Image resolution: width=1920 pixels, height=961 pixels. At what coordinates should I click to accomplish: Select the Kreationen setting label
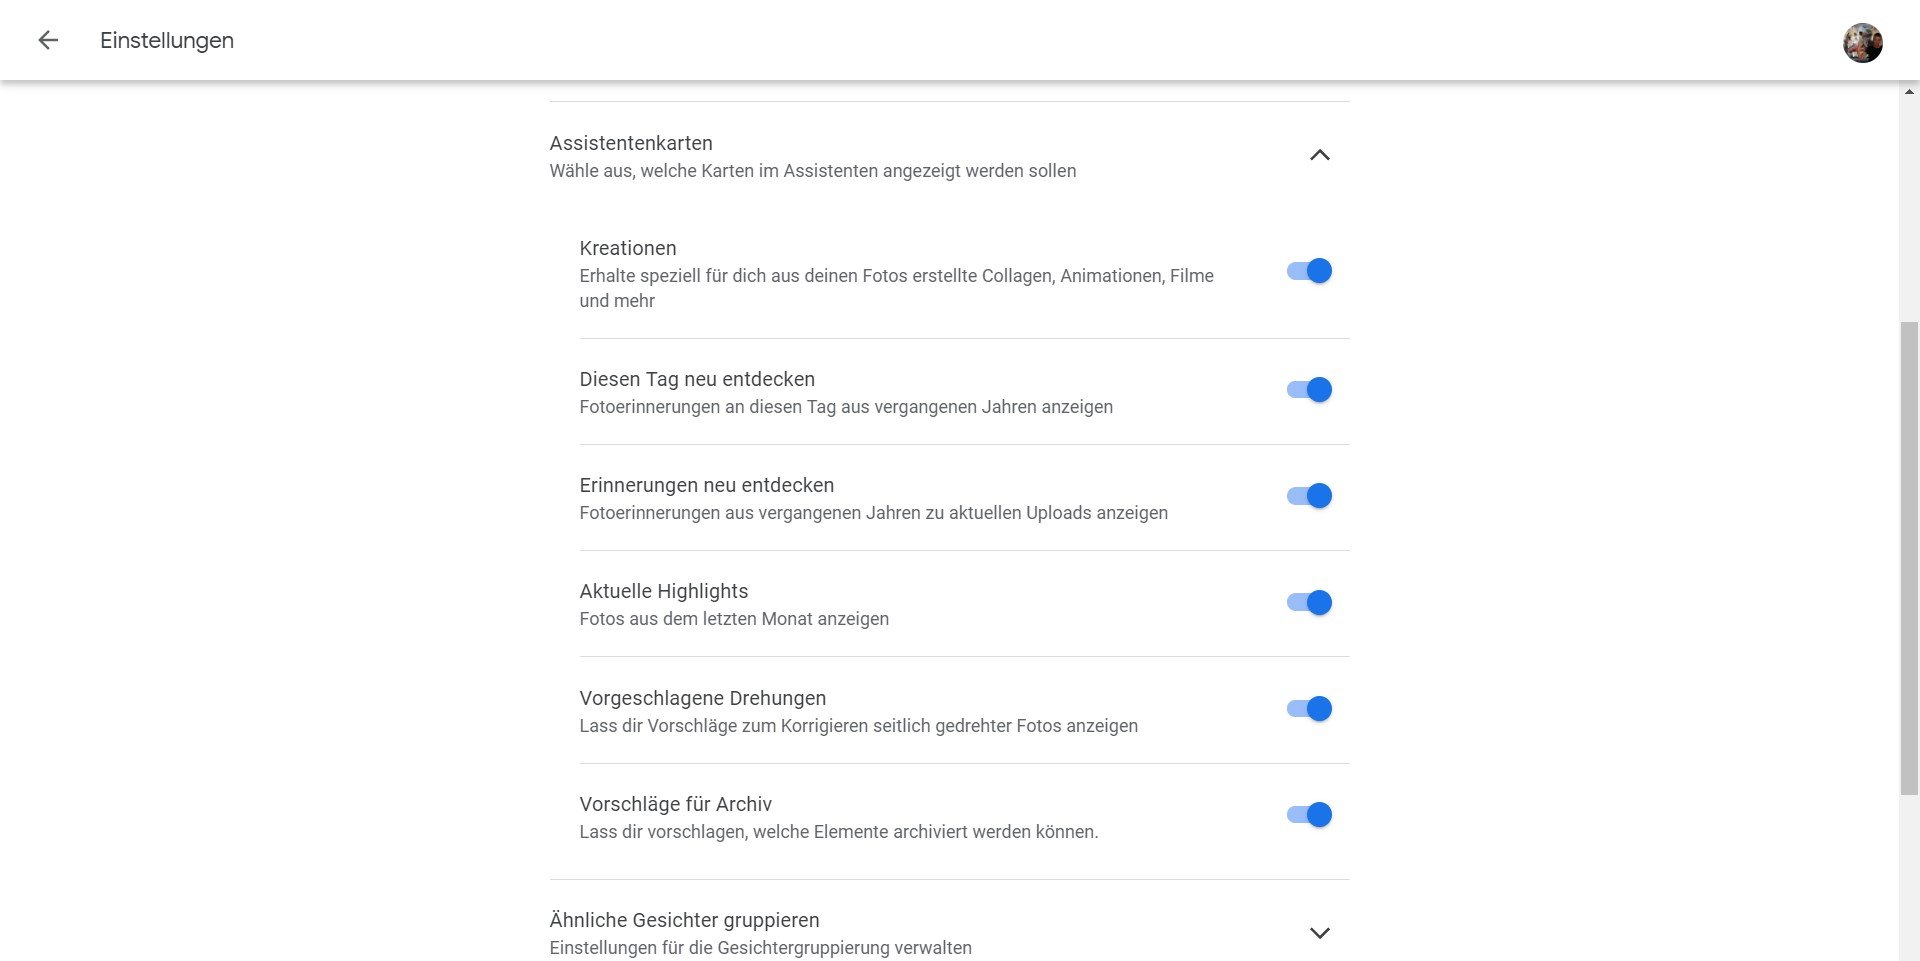(x=628, y=248)
